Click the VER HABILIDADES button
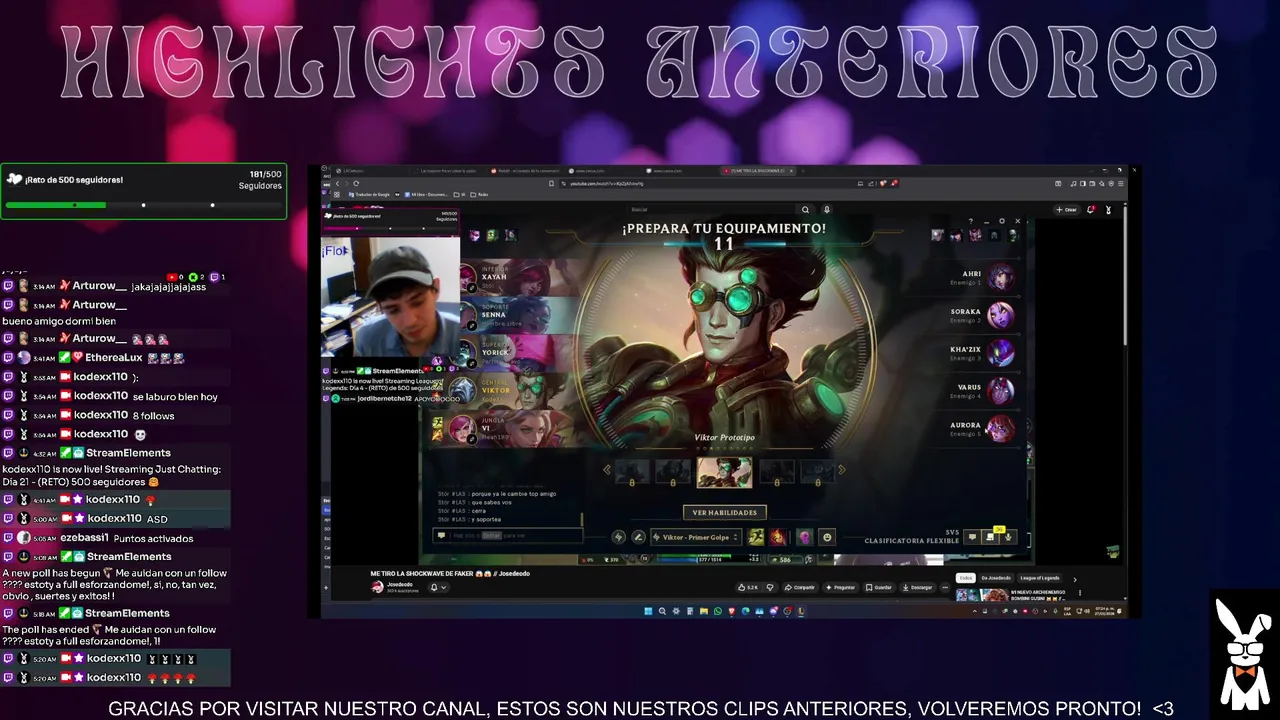Image resolution: width=1280 pixels, height=720 pixels. click(x=724, y=512)
